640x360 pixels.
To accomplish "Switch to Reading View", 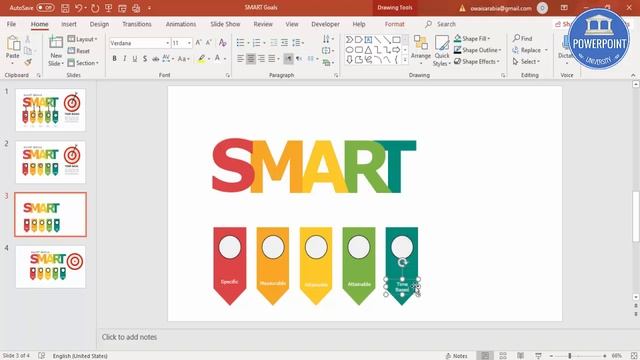I will [520, 356].
